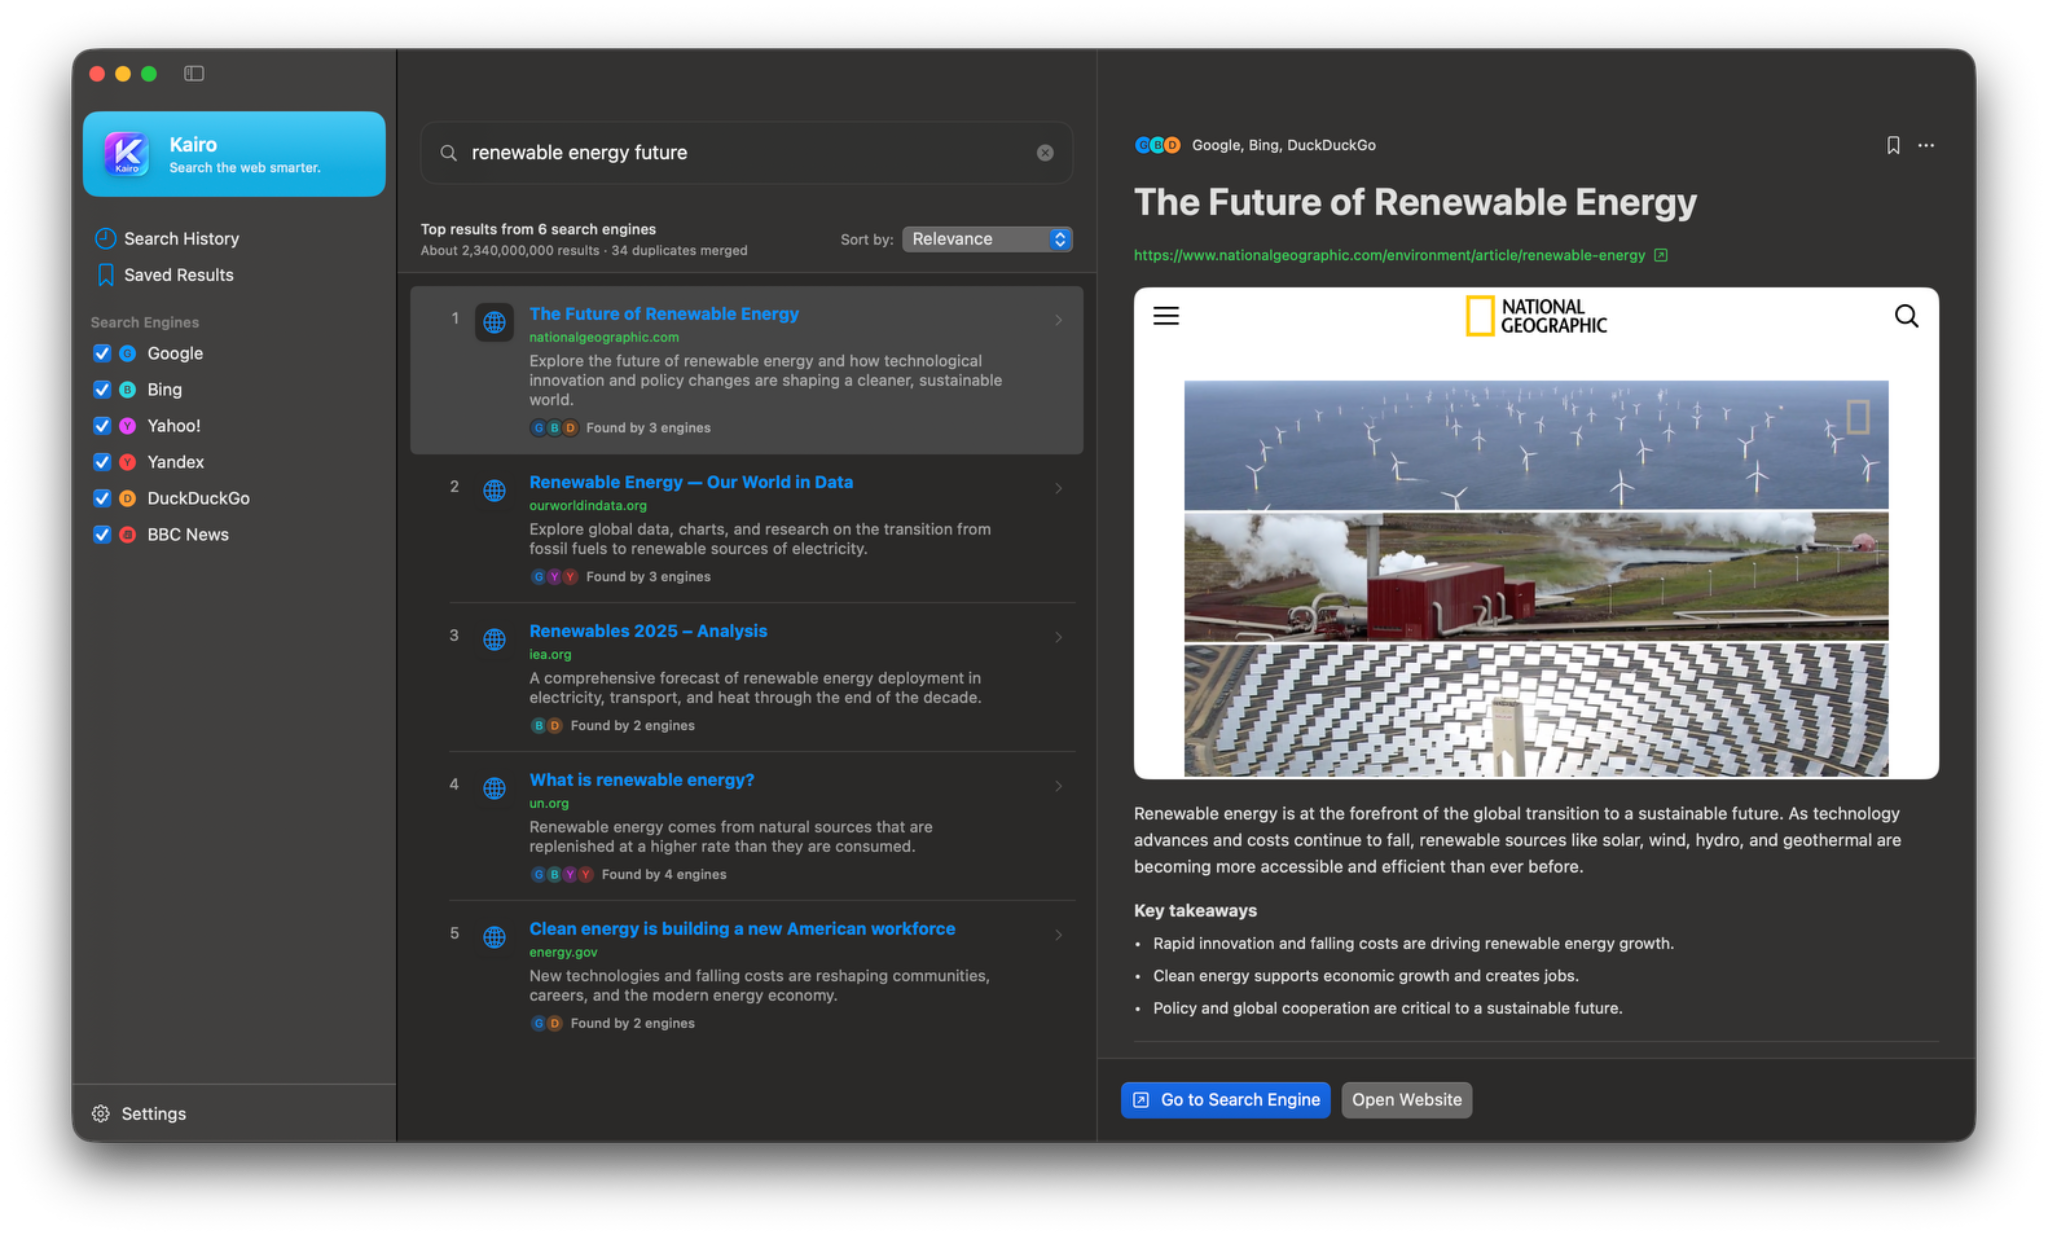This screenshot has width=2048, height=1237.
Task: Click the renewable energy future search field
Action: [746, 153]
